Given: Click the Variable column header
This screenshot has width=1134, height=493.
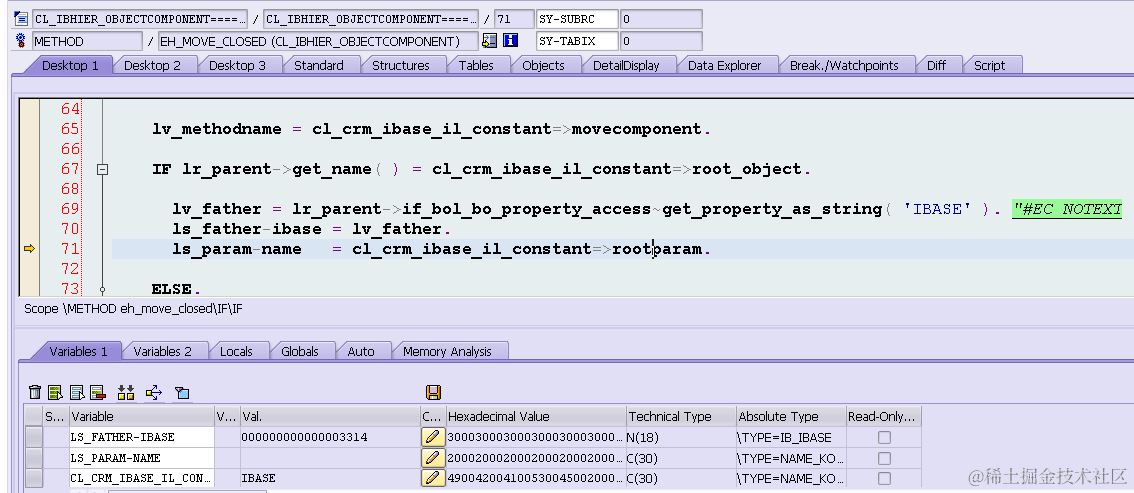Looking at the screenshot, I should (x=142, y=416).
